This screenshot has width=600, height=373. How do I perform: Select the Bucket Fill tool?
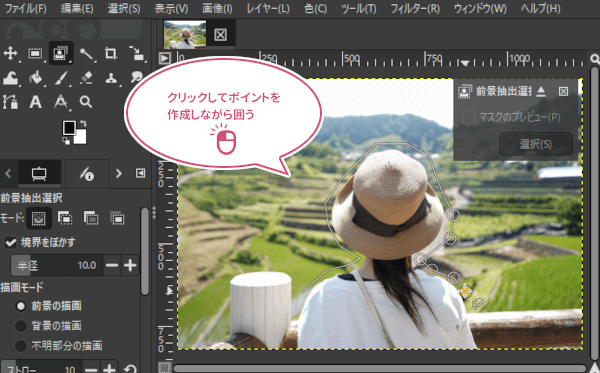[36, 78]
